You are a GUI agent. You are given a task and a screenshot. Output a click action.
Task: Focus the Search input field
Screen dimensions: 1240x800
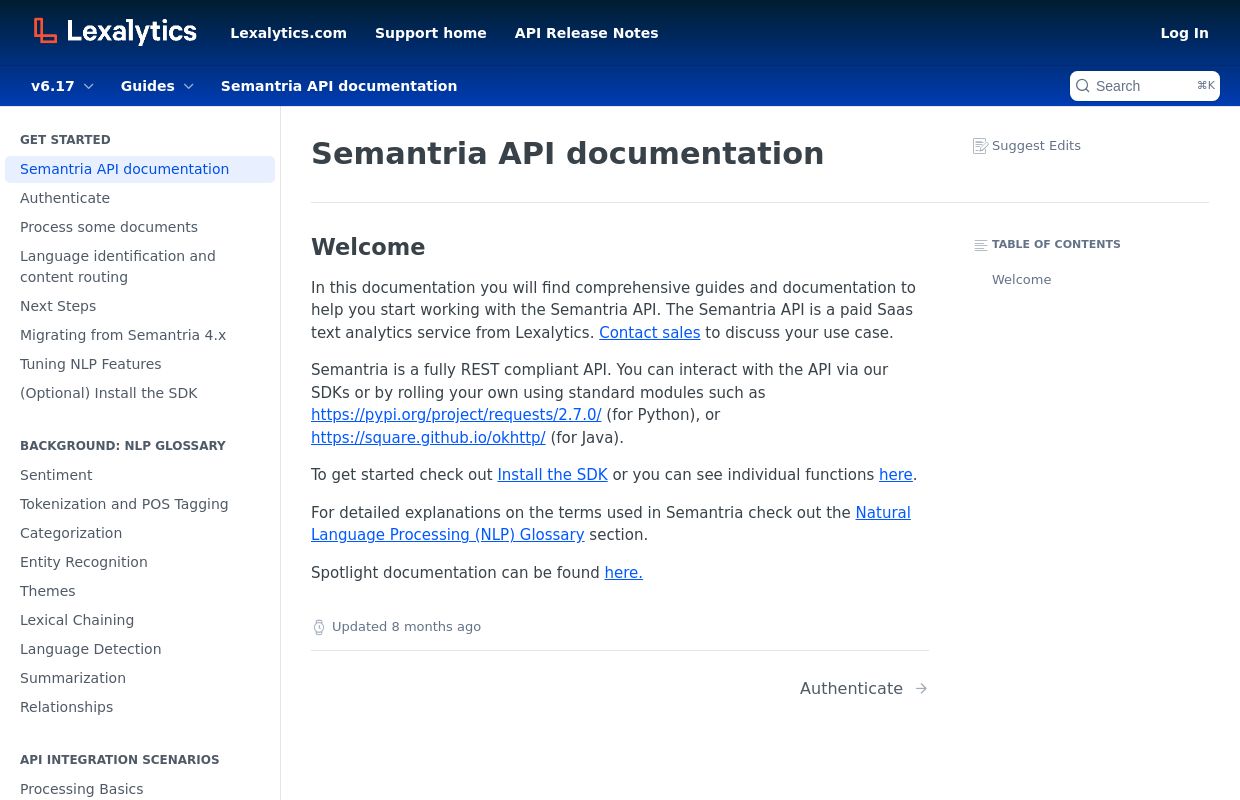[x=1145, y=86]
